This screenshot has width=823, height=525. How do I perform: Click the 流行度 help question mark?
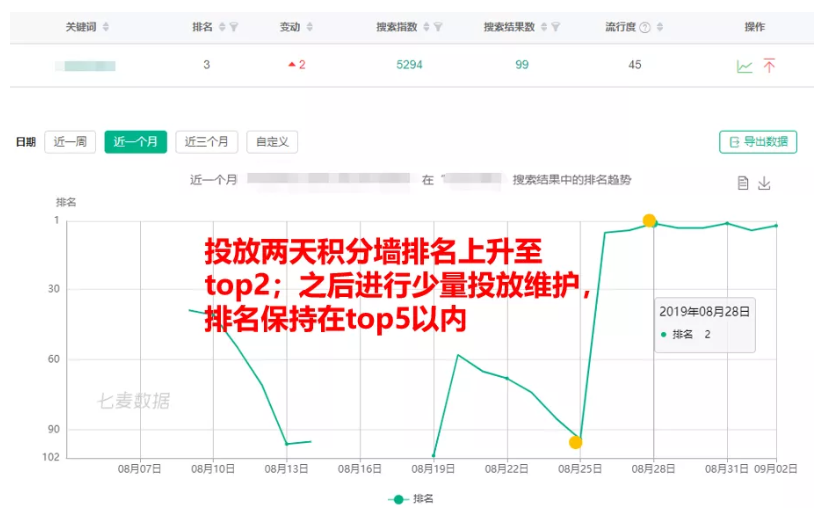click(645, 27)
